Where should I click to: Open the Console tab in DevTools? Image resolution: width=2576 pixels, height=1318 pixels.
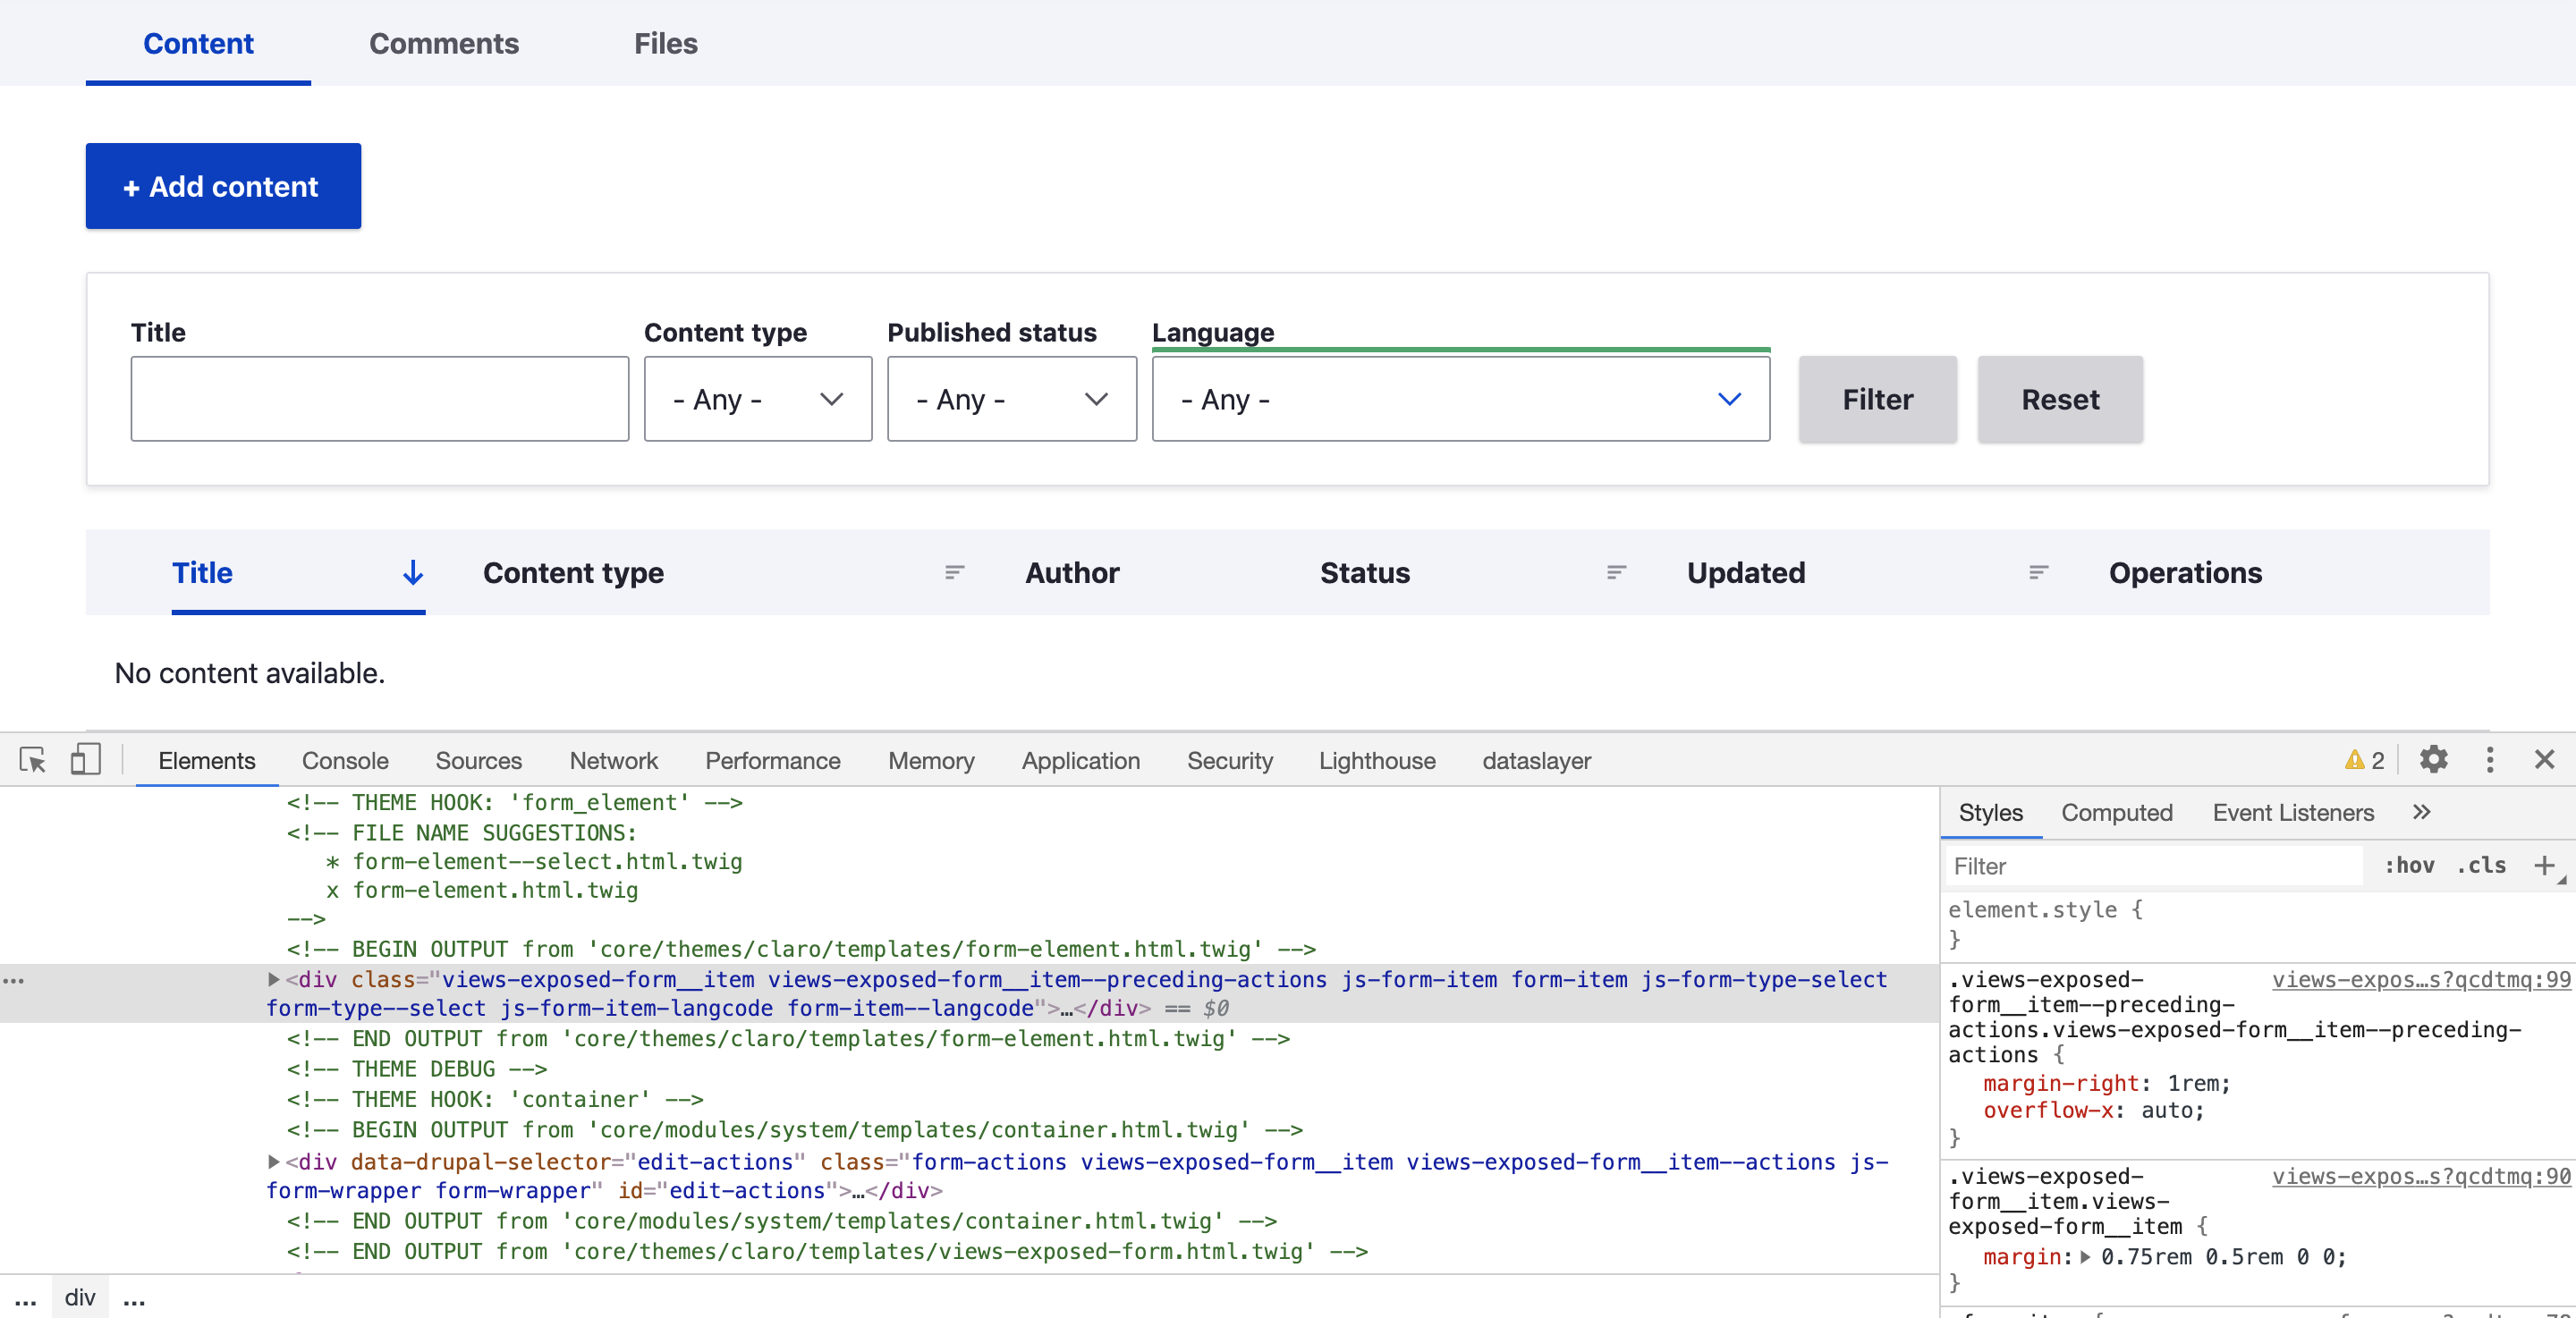(x=345, y=761)
